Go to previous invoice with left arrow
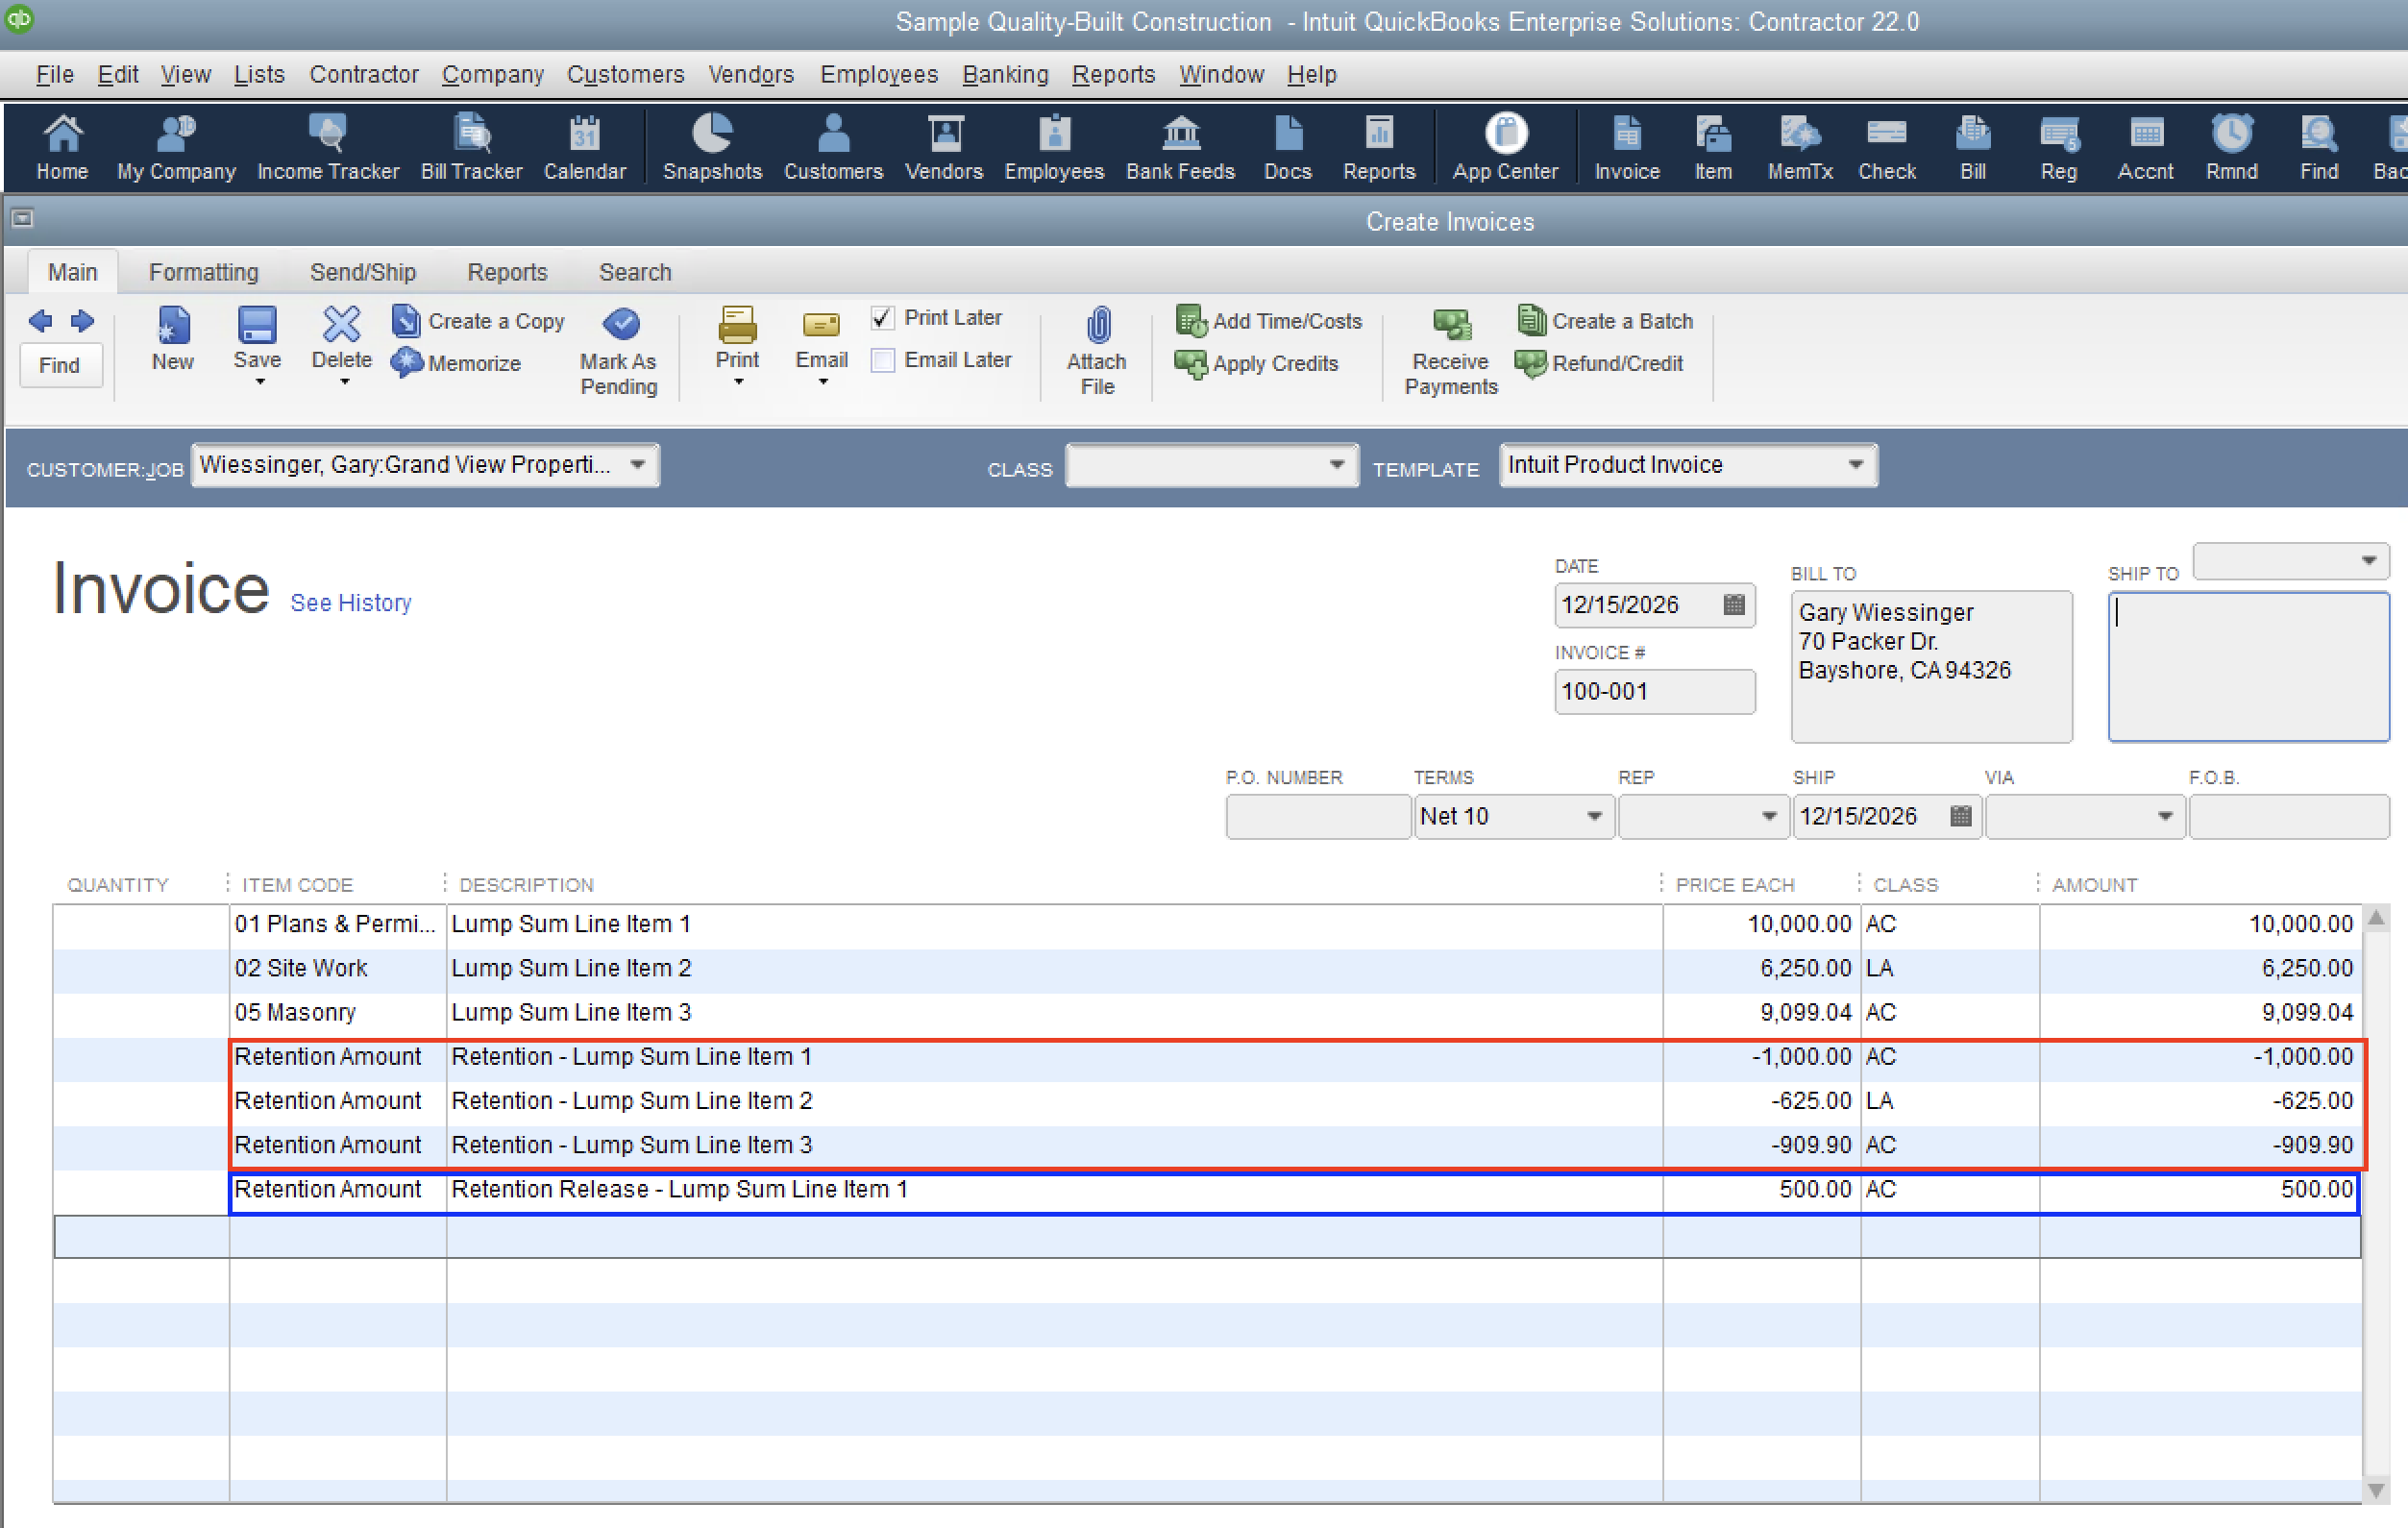 point(40,321)
